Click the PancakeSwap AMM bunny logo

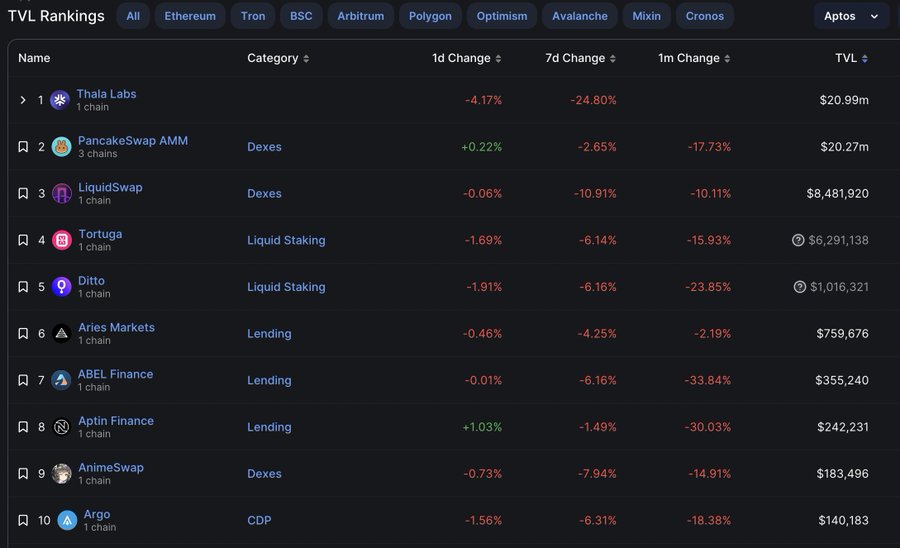point(61,147)
